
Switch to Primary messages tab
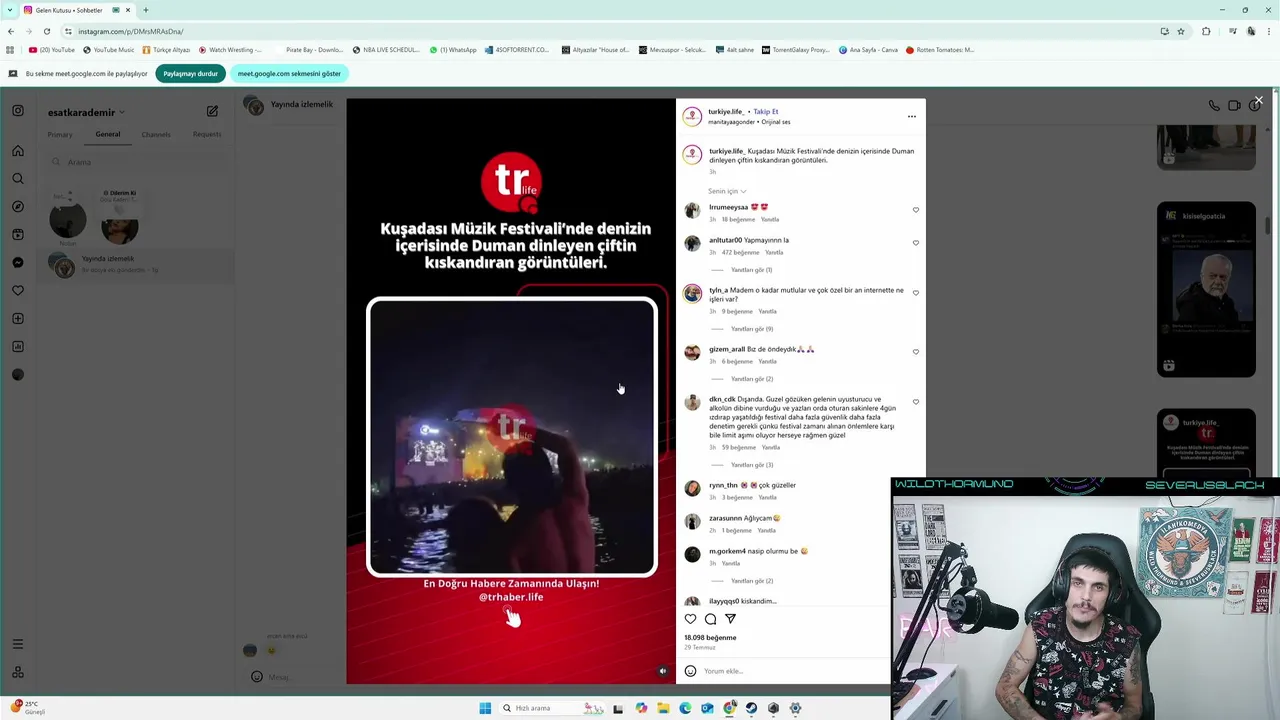click(x=60, y=134)
